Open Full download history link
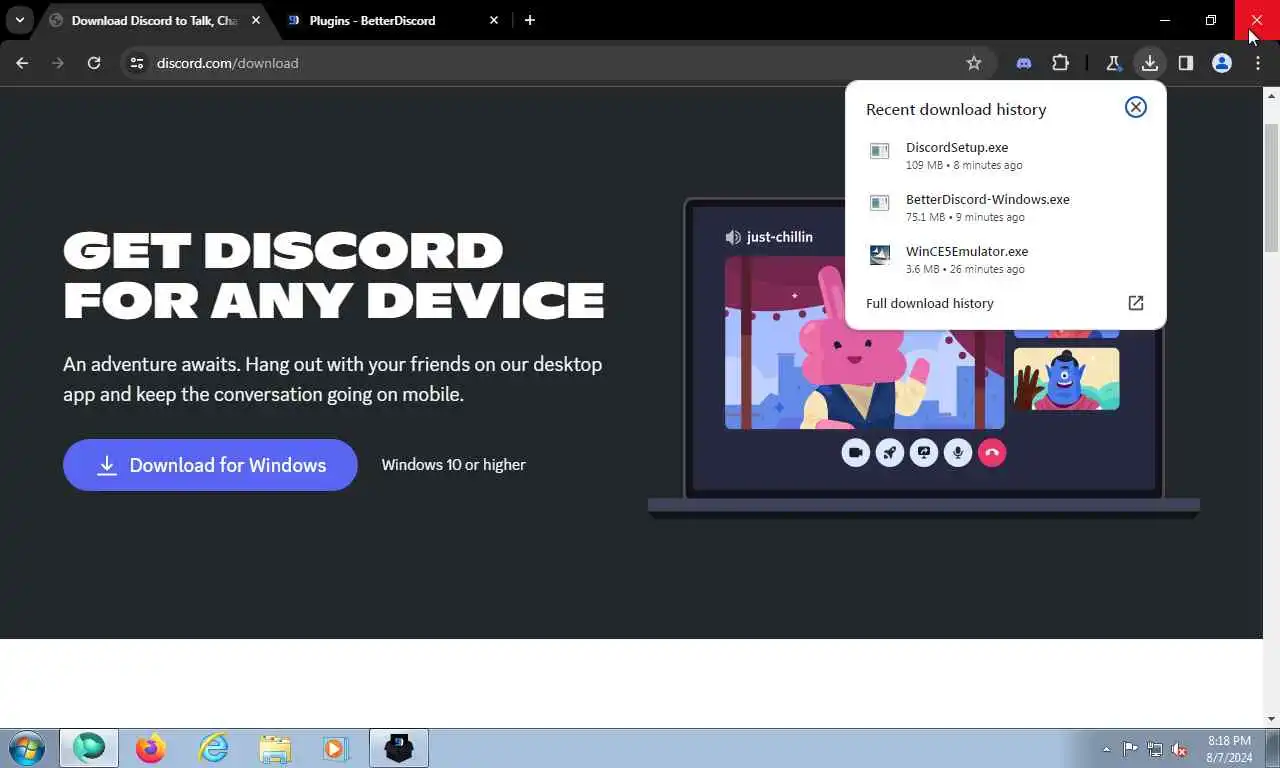 [x=930, y=303]
